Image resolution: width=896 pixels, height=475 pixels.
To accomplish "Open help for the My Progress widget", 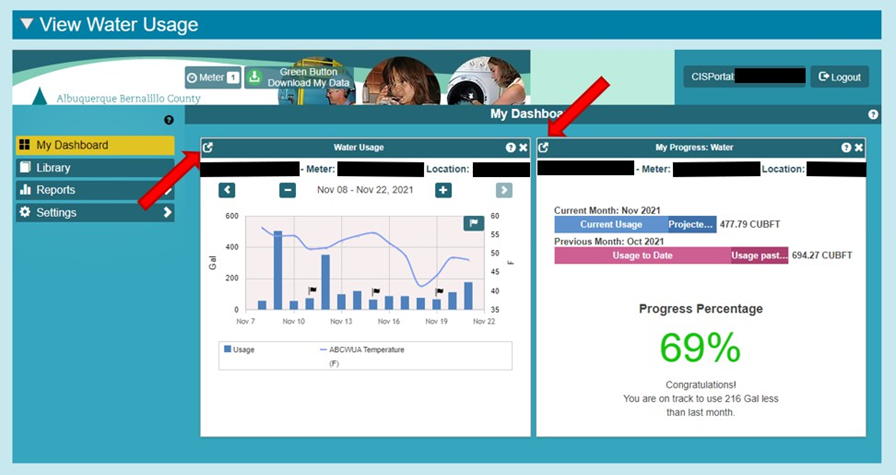I will (x=846, y=147).
